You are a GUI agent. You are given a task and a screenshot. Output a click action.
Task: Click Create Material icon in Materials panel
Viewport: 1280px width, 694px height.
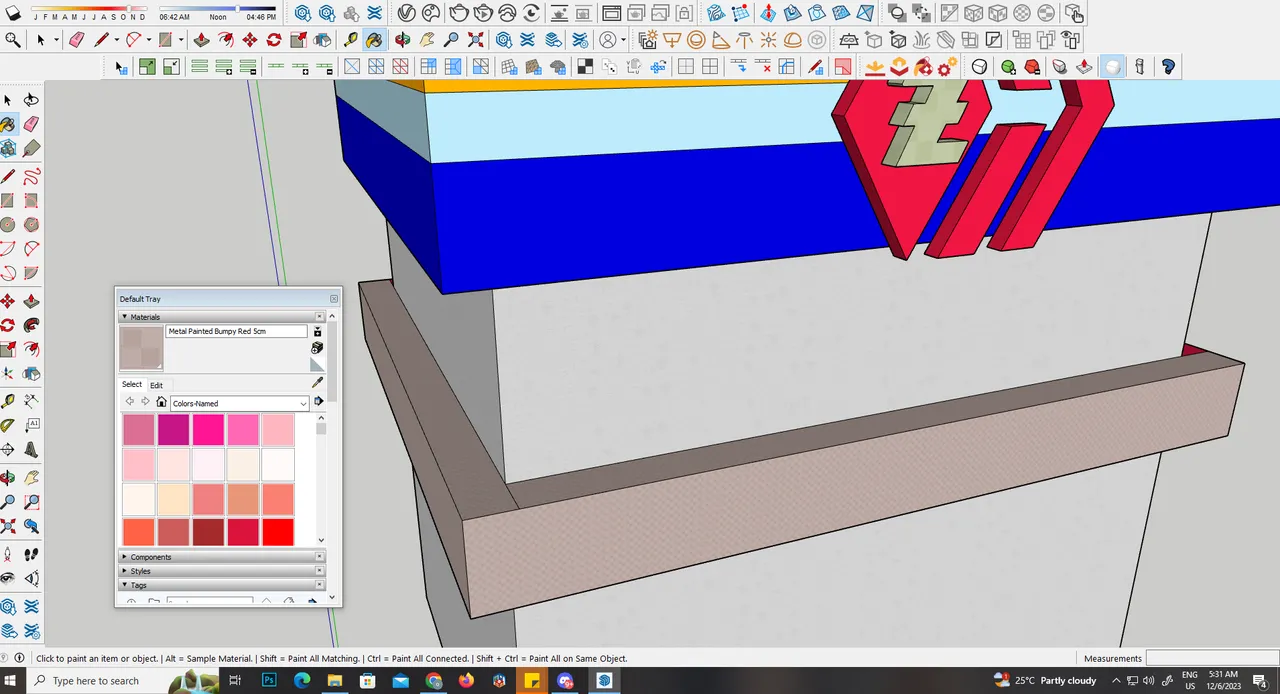pyautogui.click(x=317, y=348)
